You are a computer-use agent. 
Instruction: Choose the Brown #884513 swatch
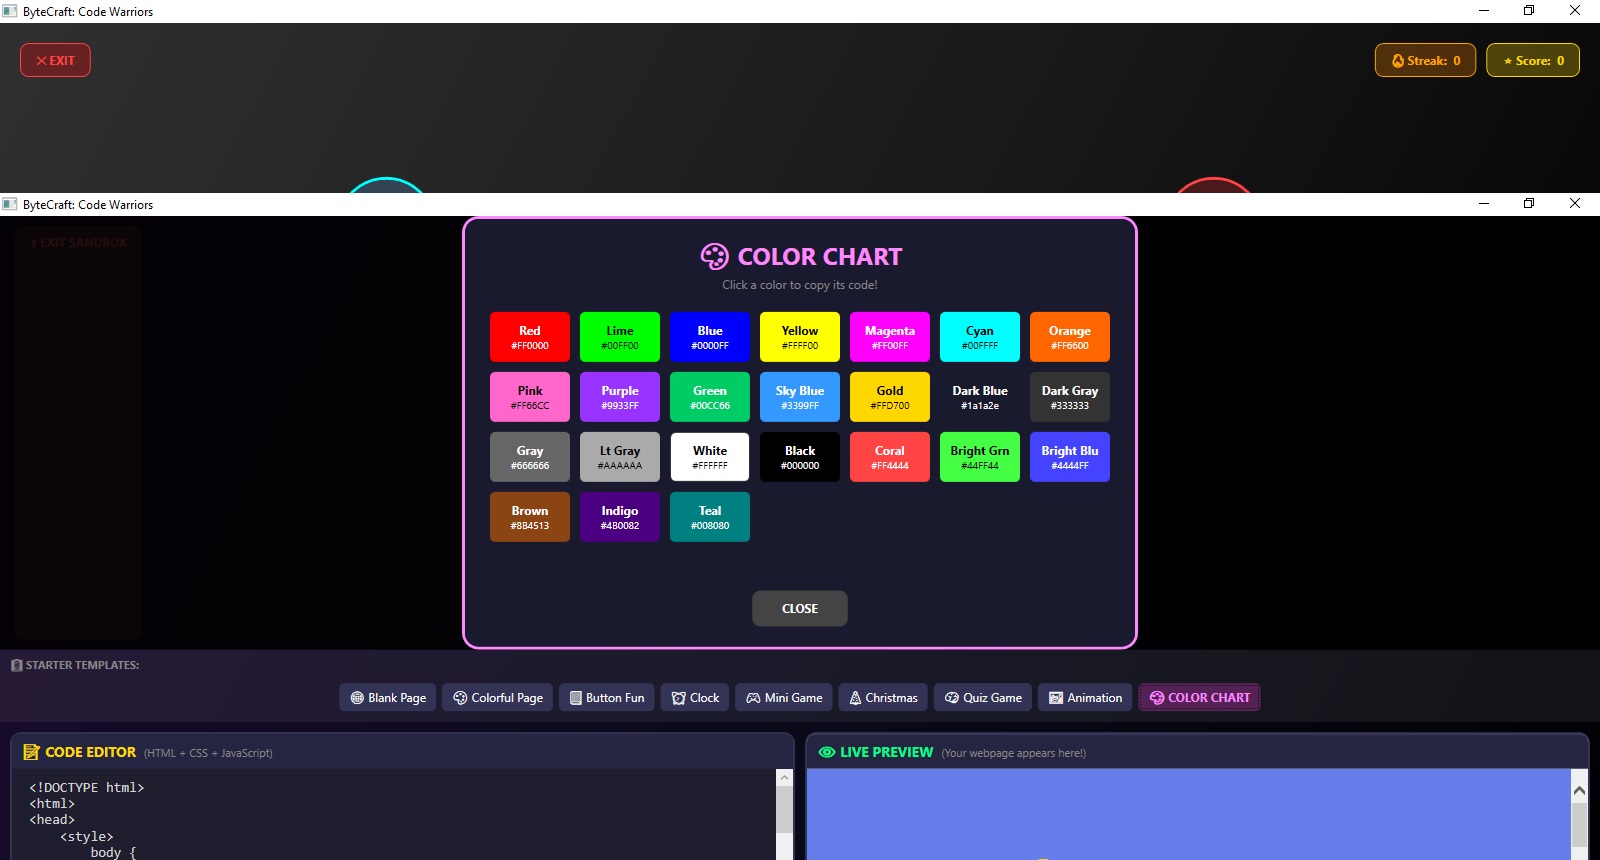[530, 517]
